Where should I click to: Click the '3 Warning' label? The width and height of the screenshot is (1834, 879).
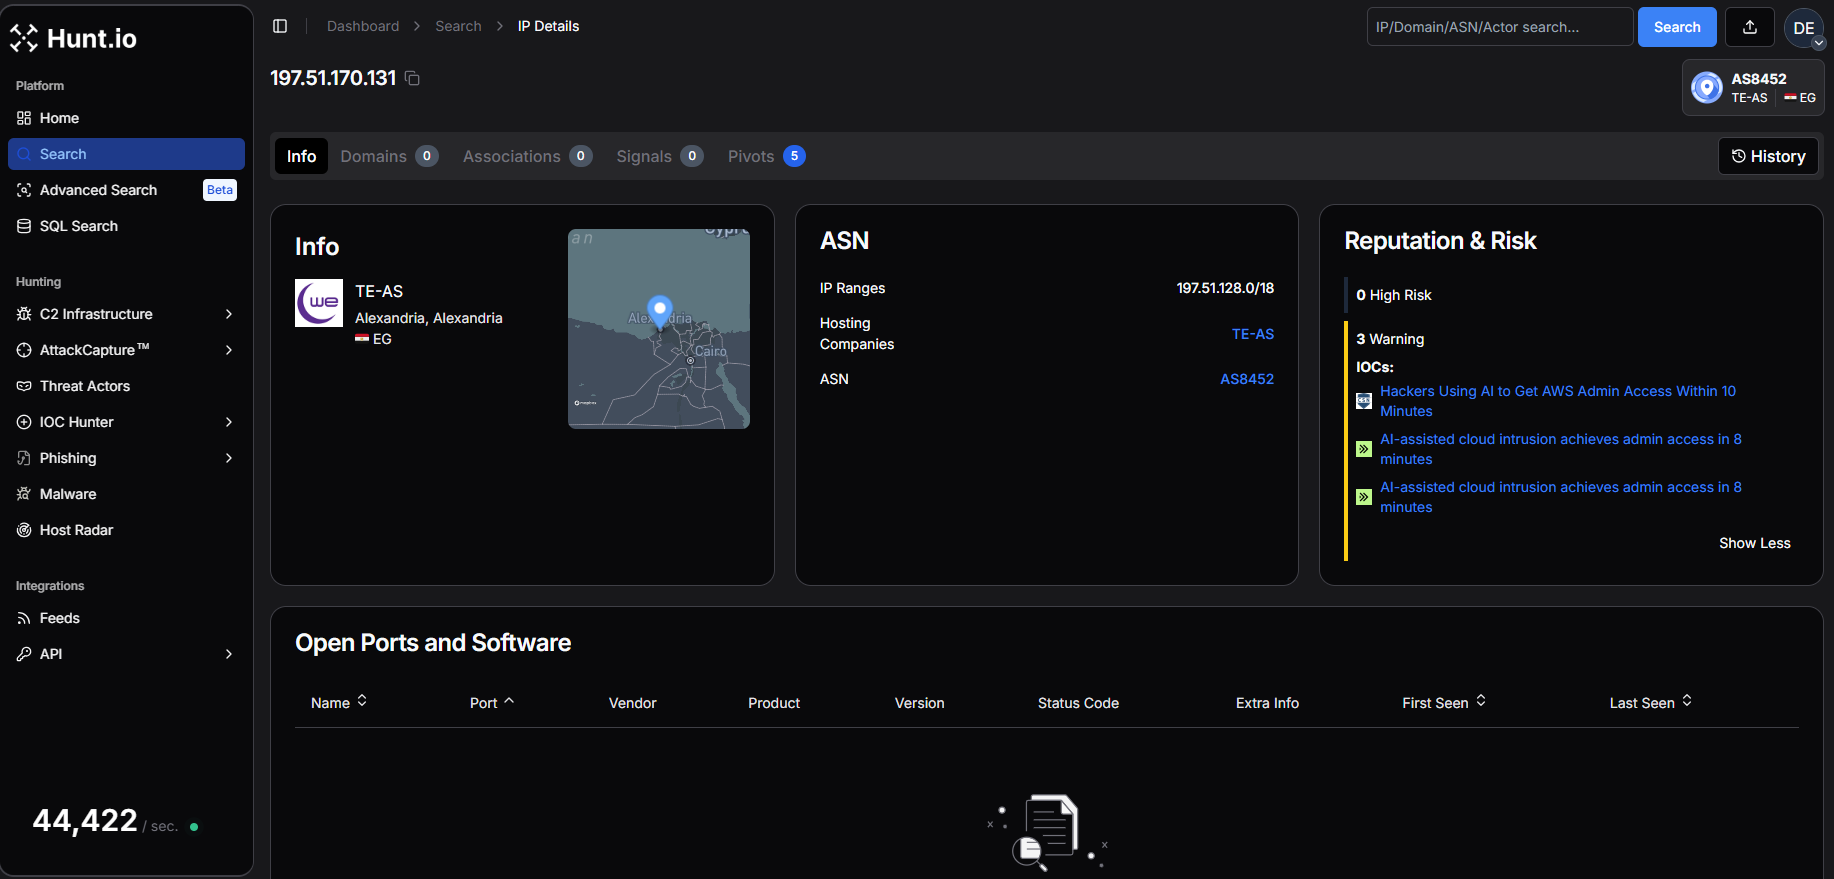point(1390,339)
